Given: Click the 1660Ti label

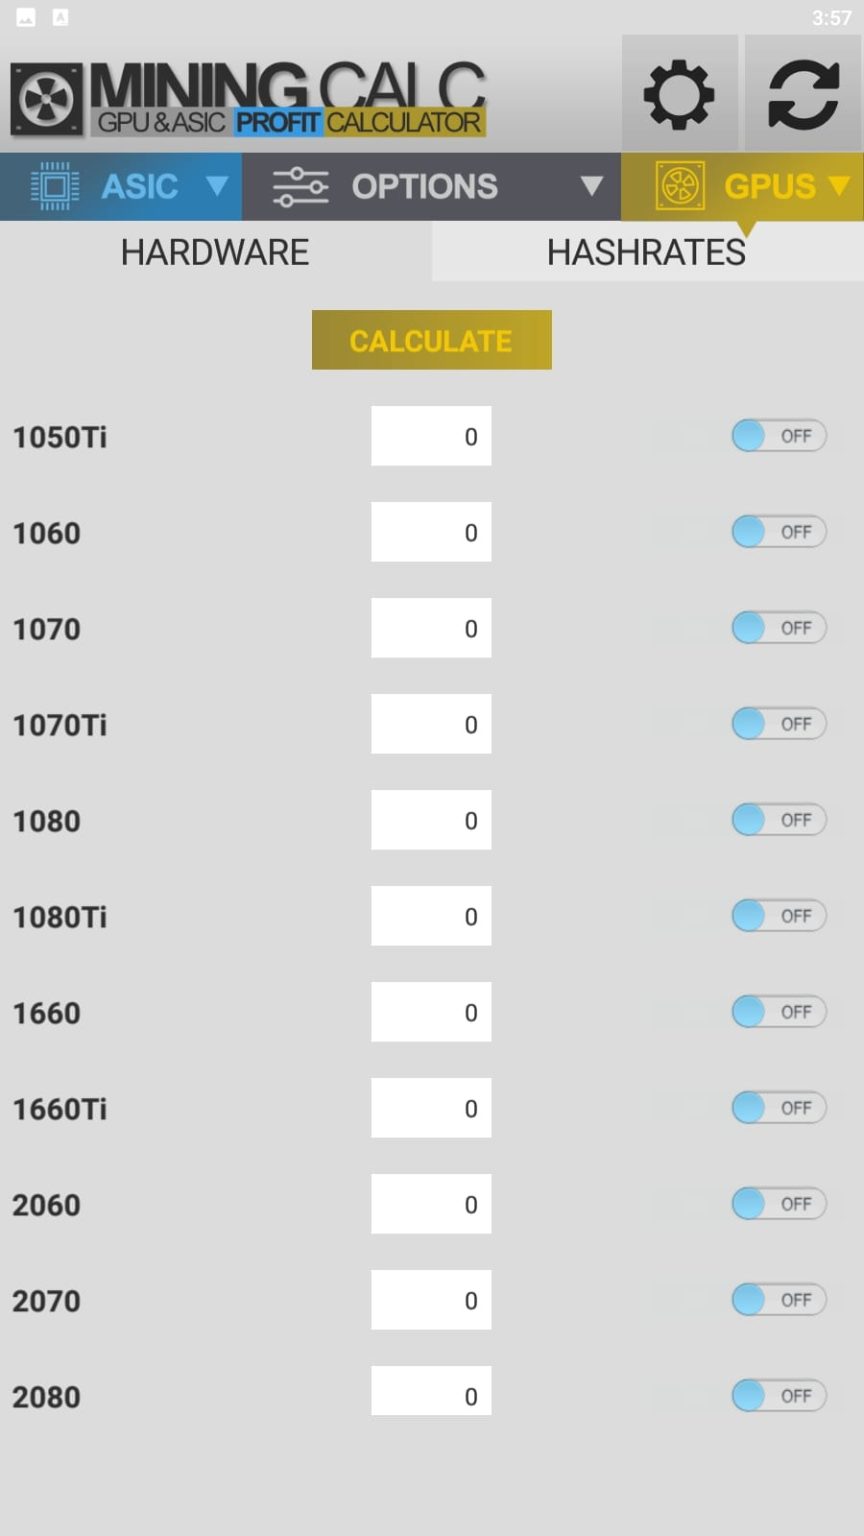Looking at the screenshot, I should point(59,1107).
